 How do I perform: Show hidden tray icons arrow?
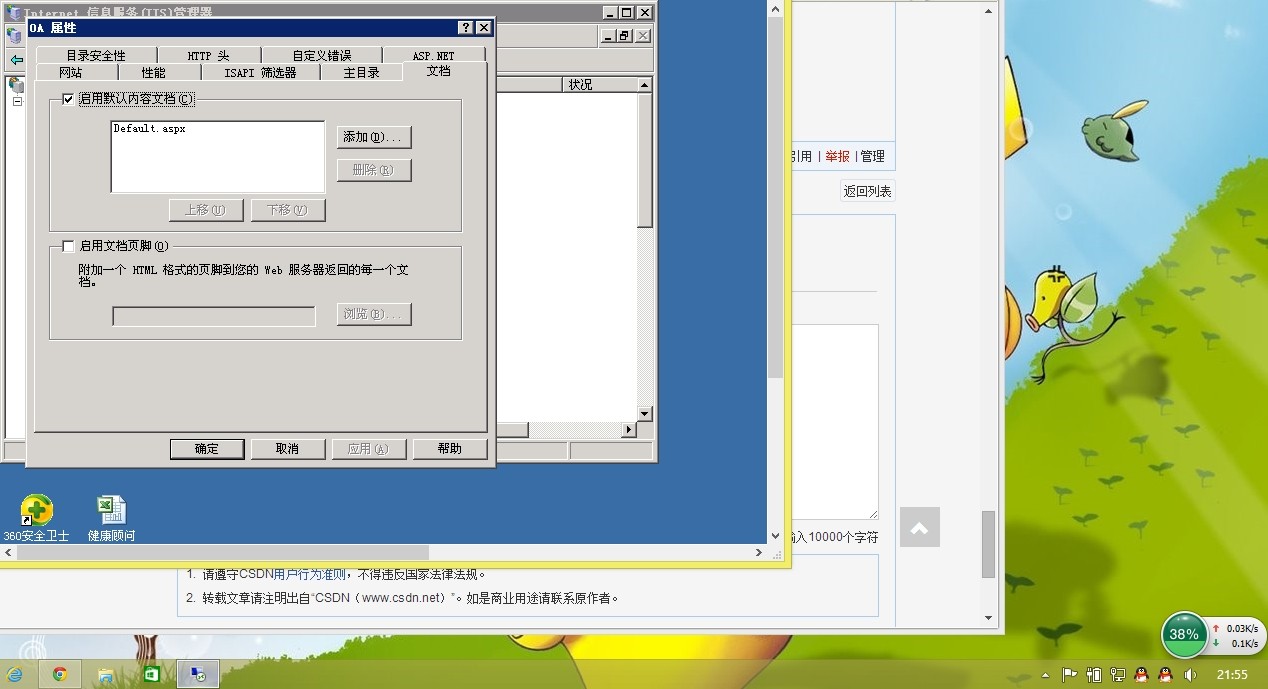point(1046,675)
